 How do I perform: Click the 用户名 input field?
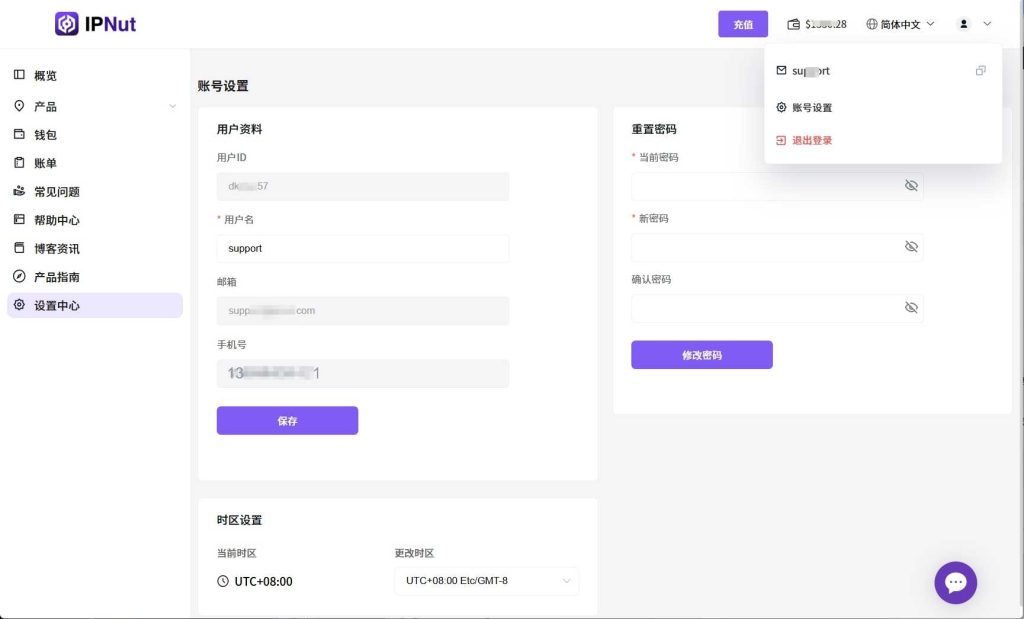362,248
